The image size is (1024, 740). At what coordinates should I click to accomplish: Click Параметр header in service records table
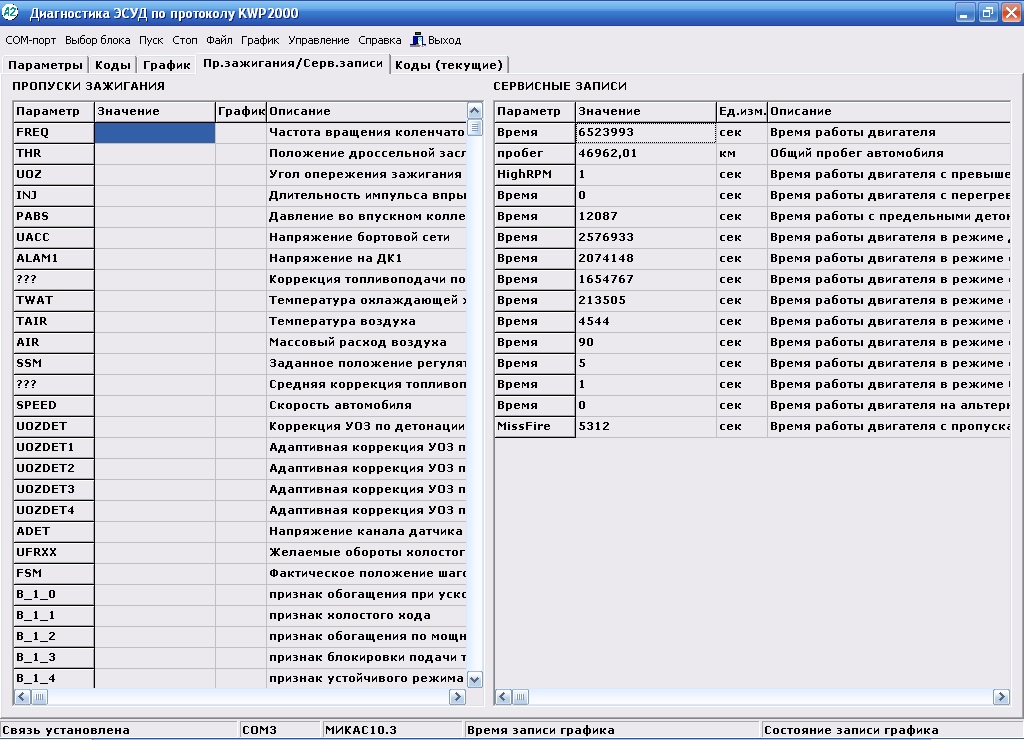(535, 111)
